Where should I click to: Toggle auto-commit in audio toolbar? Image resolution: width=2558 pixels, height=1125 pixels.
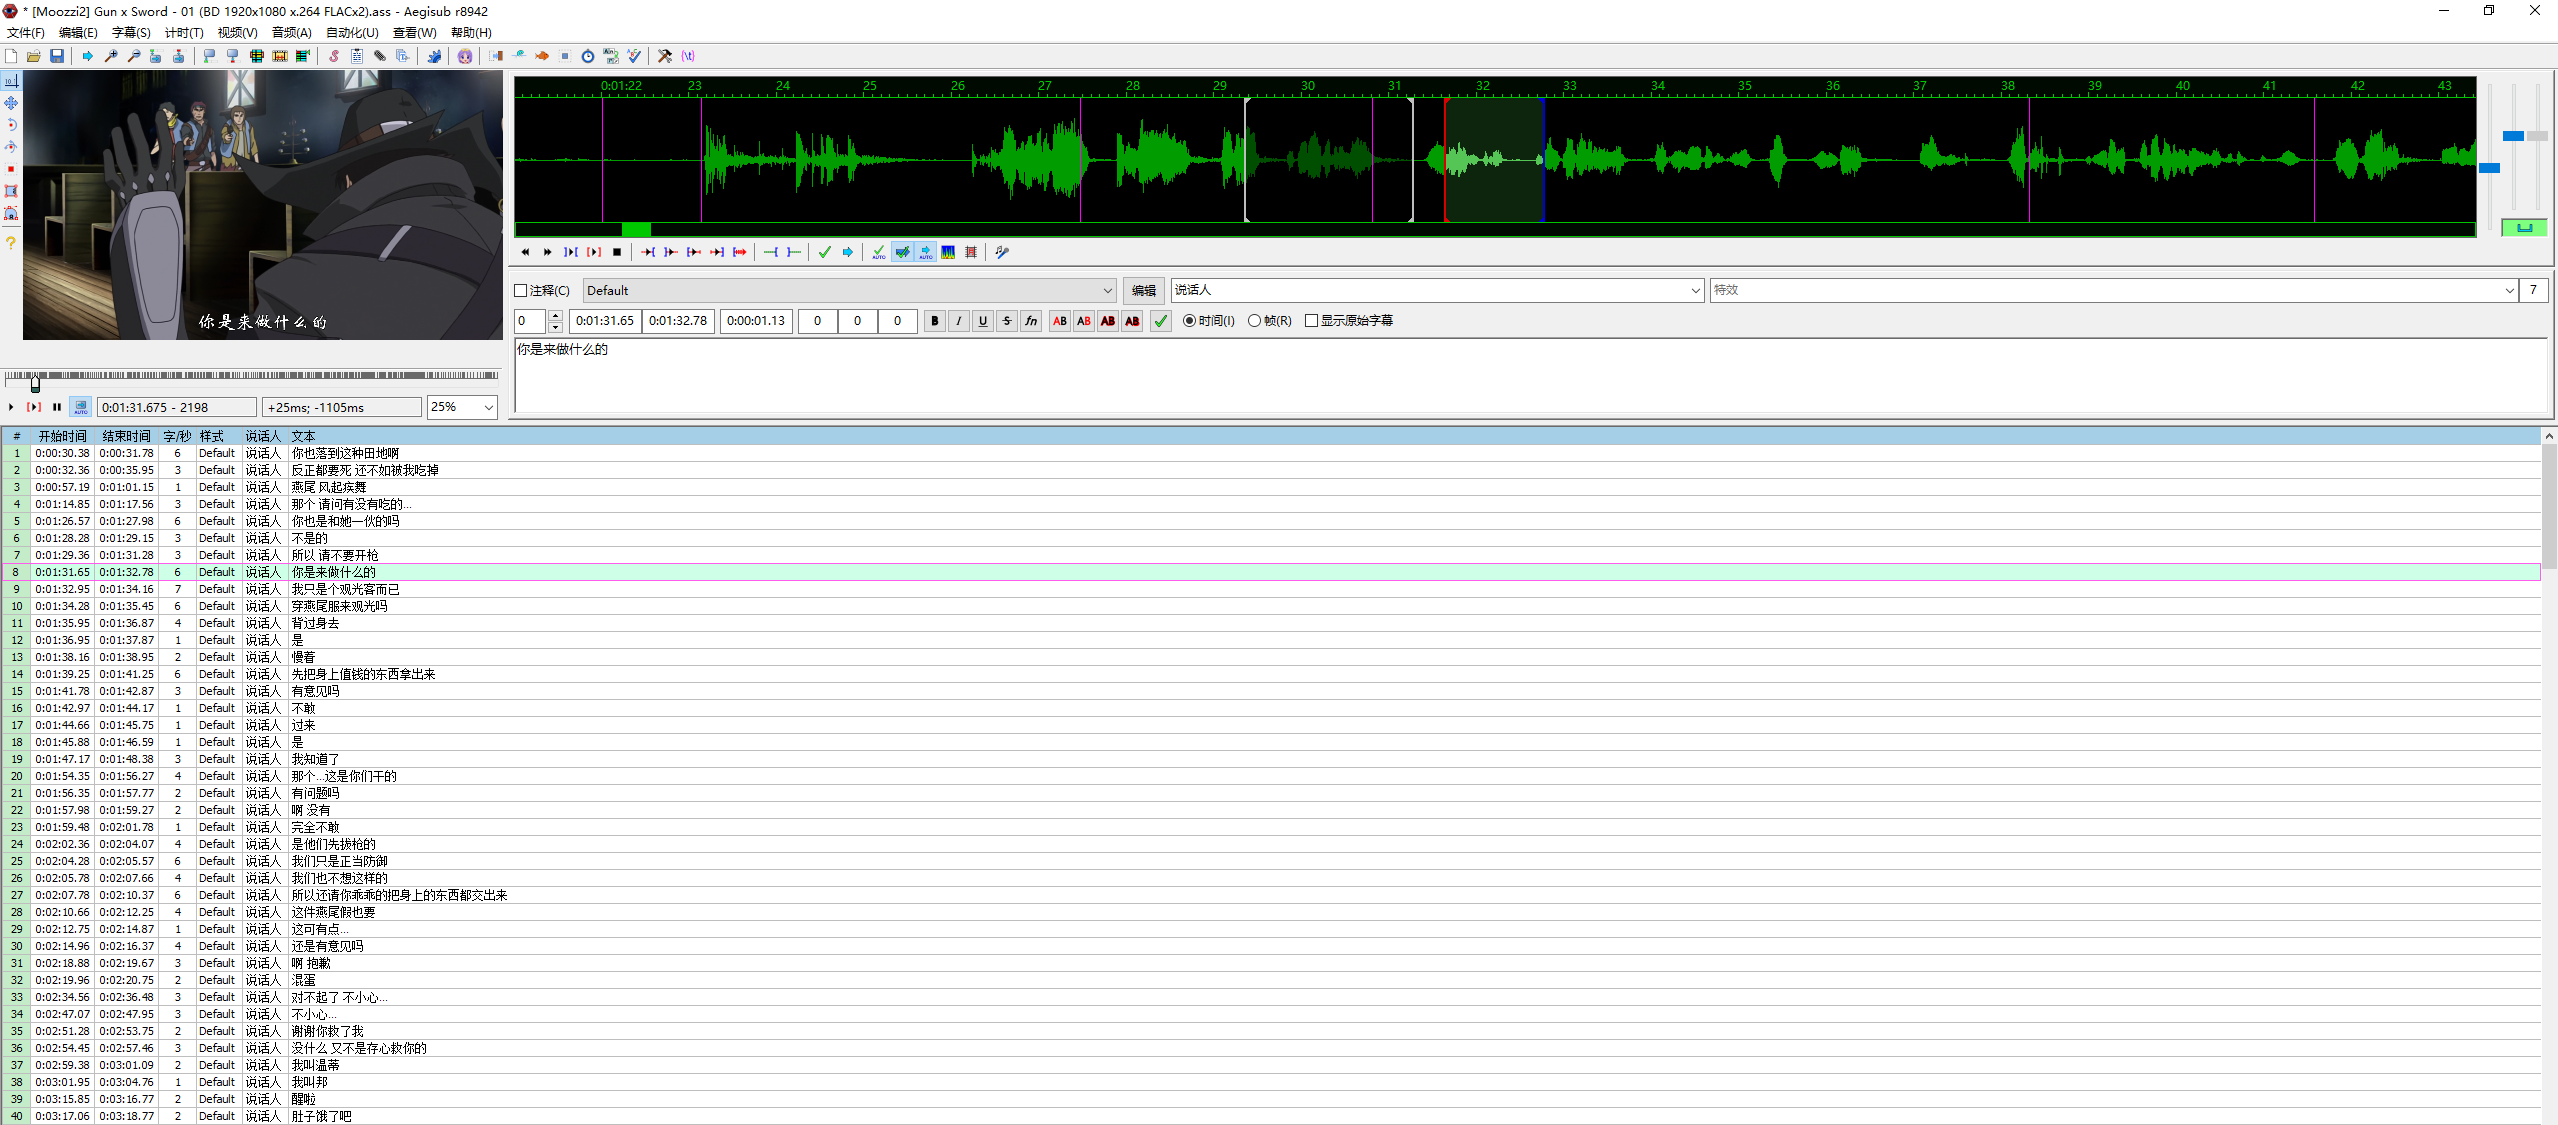click(x=879, y=252)
